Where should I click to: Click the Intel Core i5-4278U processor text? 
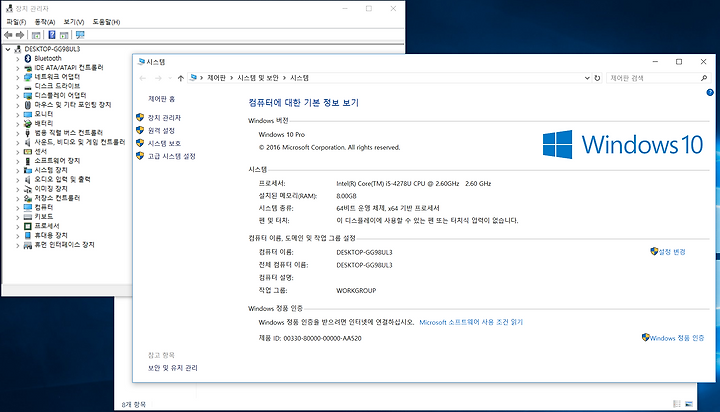[413, 184]
